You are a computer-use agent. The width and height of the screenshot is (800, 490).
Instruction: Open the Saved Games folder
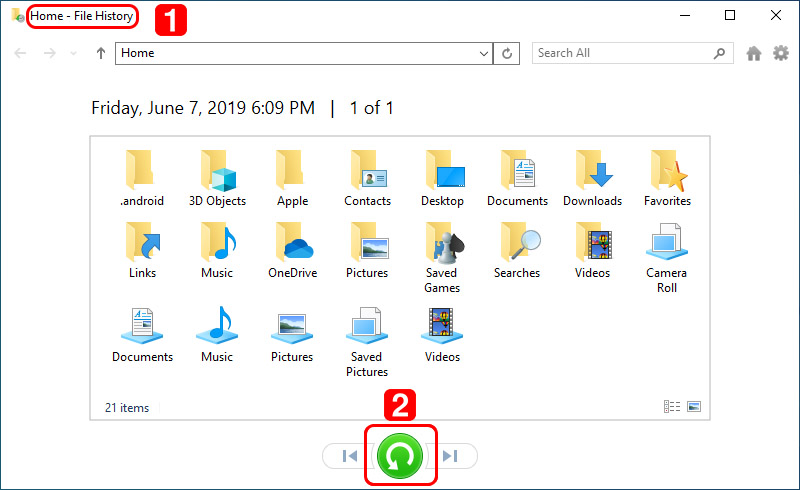(x=442, y=258)
